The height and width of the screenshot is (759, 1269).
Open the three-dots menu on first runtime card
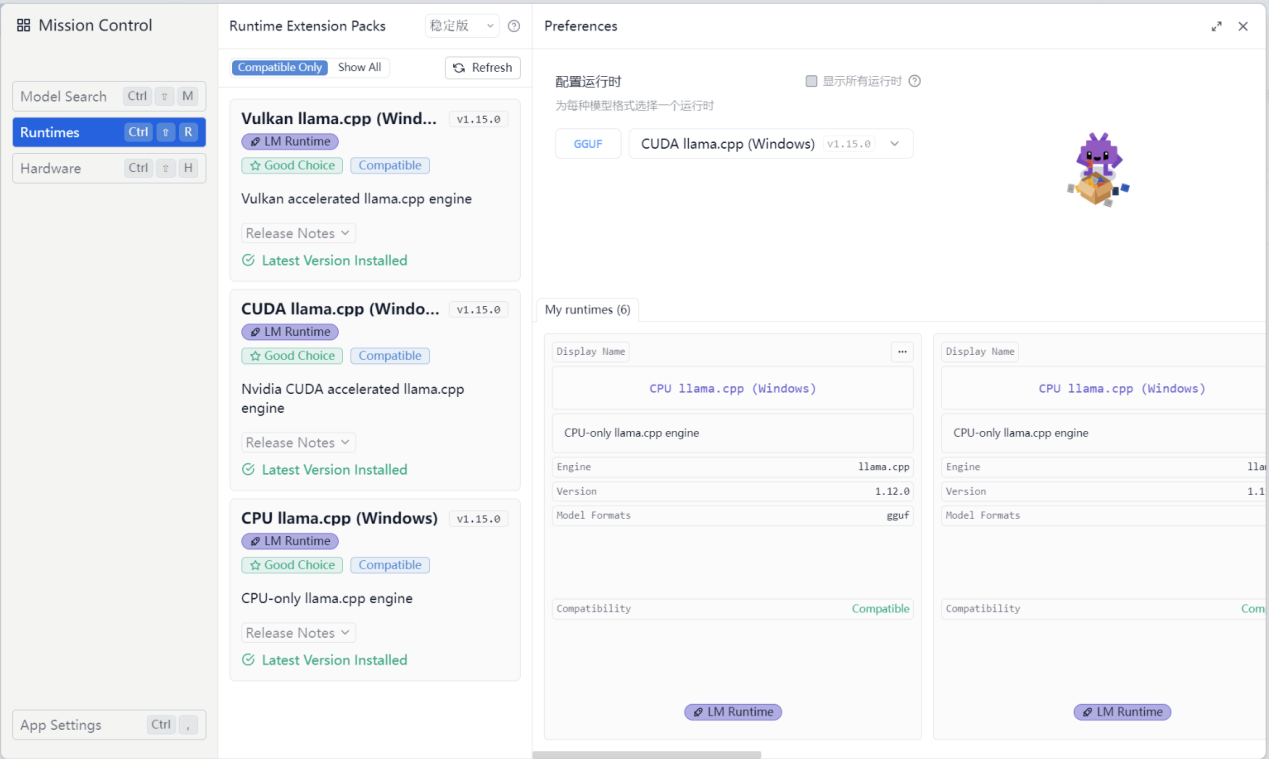pyautogui.click(x=902, y=352)
